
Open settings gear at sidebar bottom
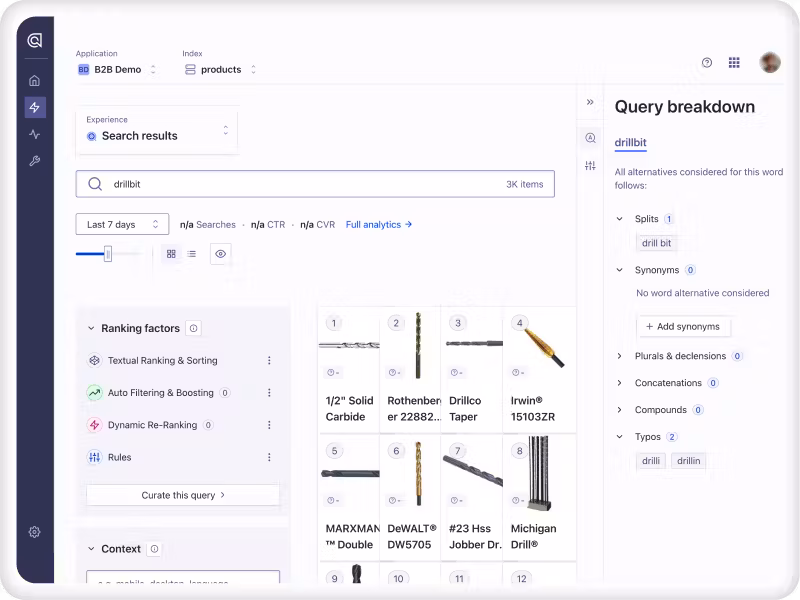[x=35, y=532]
